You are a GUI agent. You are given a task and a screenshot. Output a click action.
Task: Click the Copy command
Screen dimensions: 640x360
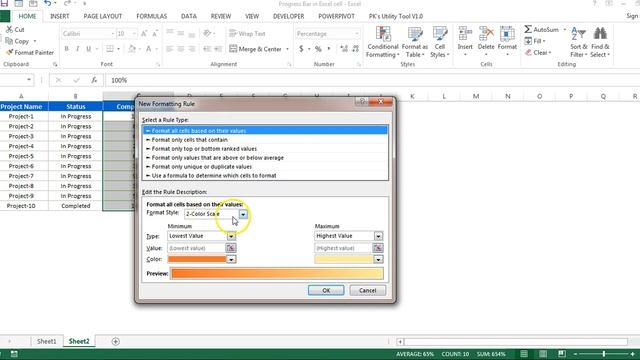pos(18,41)
